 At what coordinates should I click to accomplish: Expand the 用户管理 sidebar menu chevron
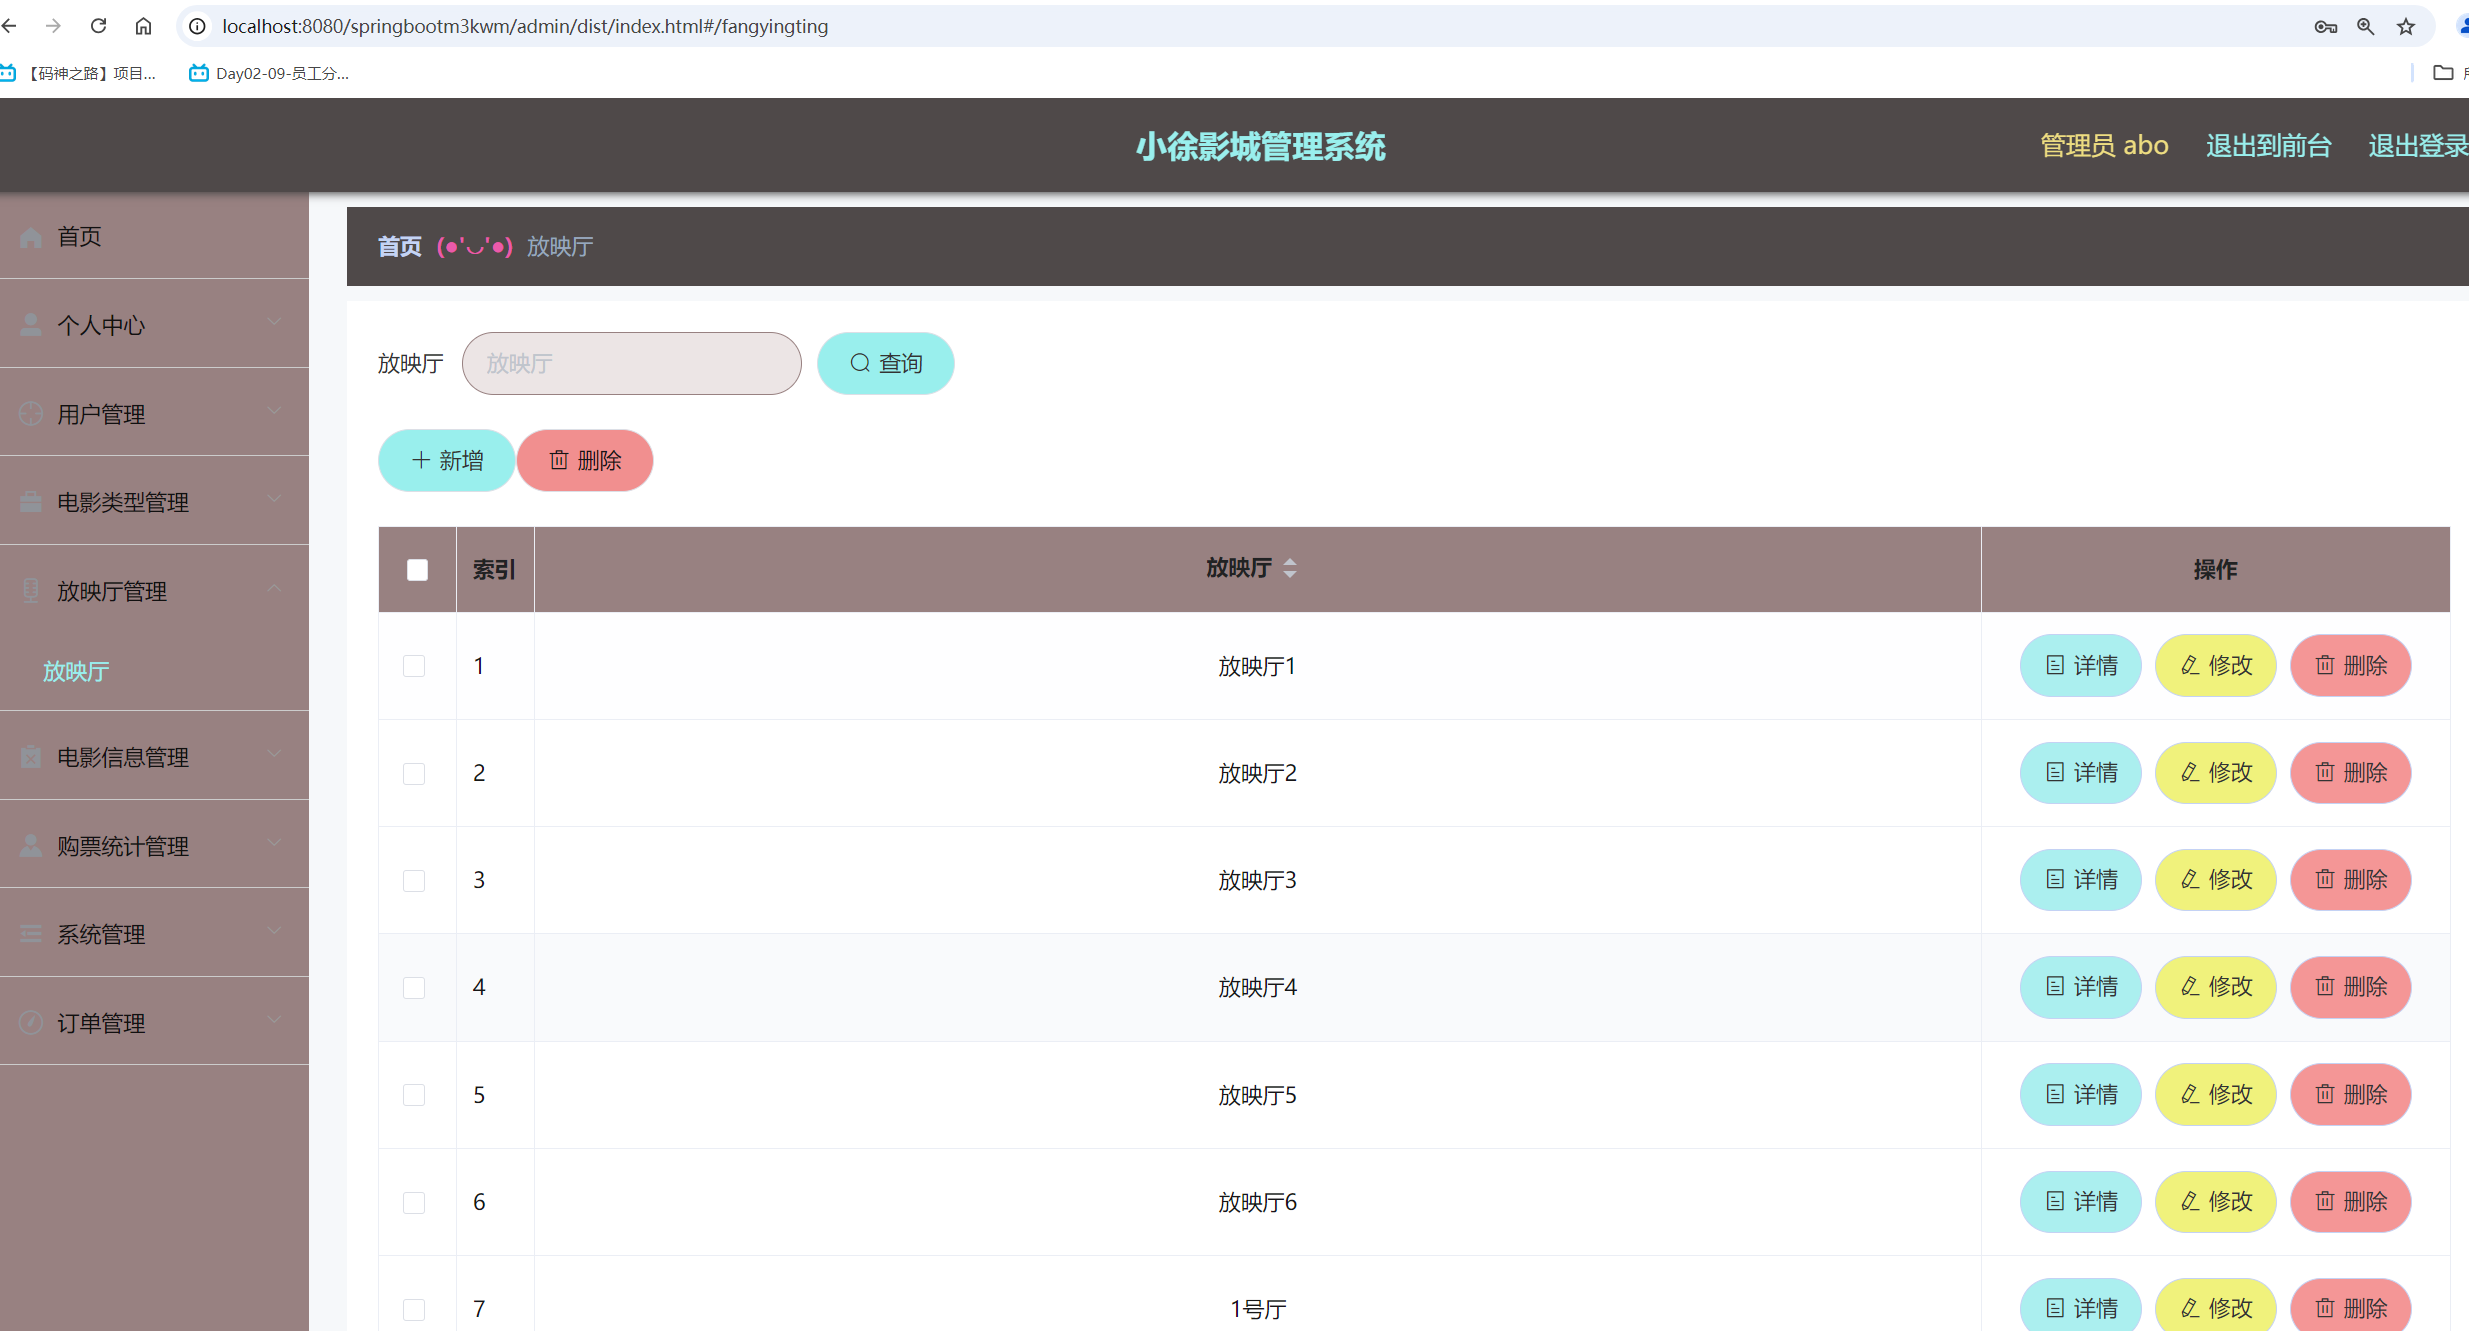point(274,411)
